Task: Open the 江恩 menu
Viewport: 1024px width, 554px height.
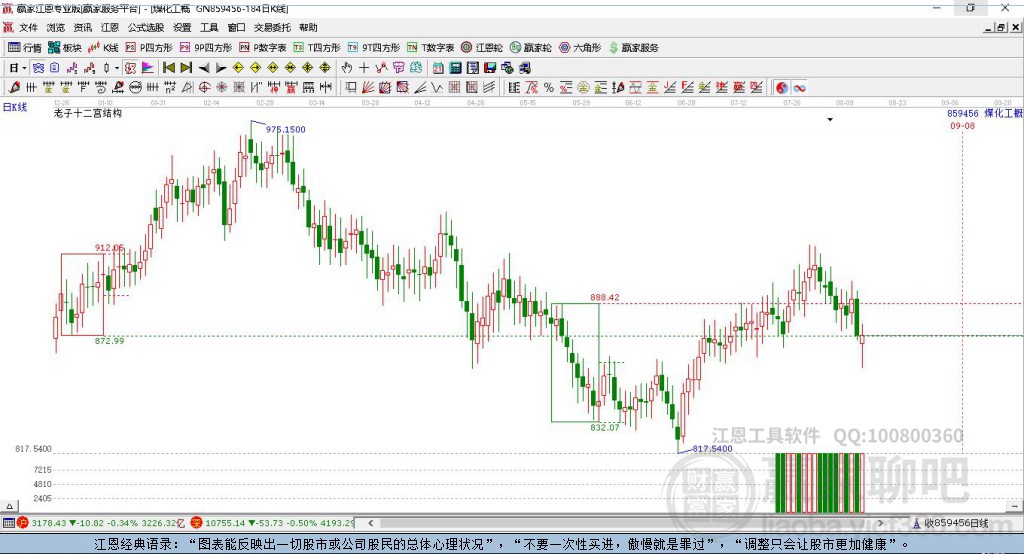Action: 110,27
